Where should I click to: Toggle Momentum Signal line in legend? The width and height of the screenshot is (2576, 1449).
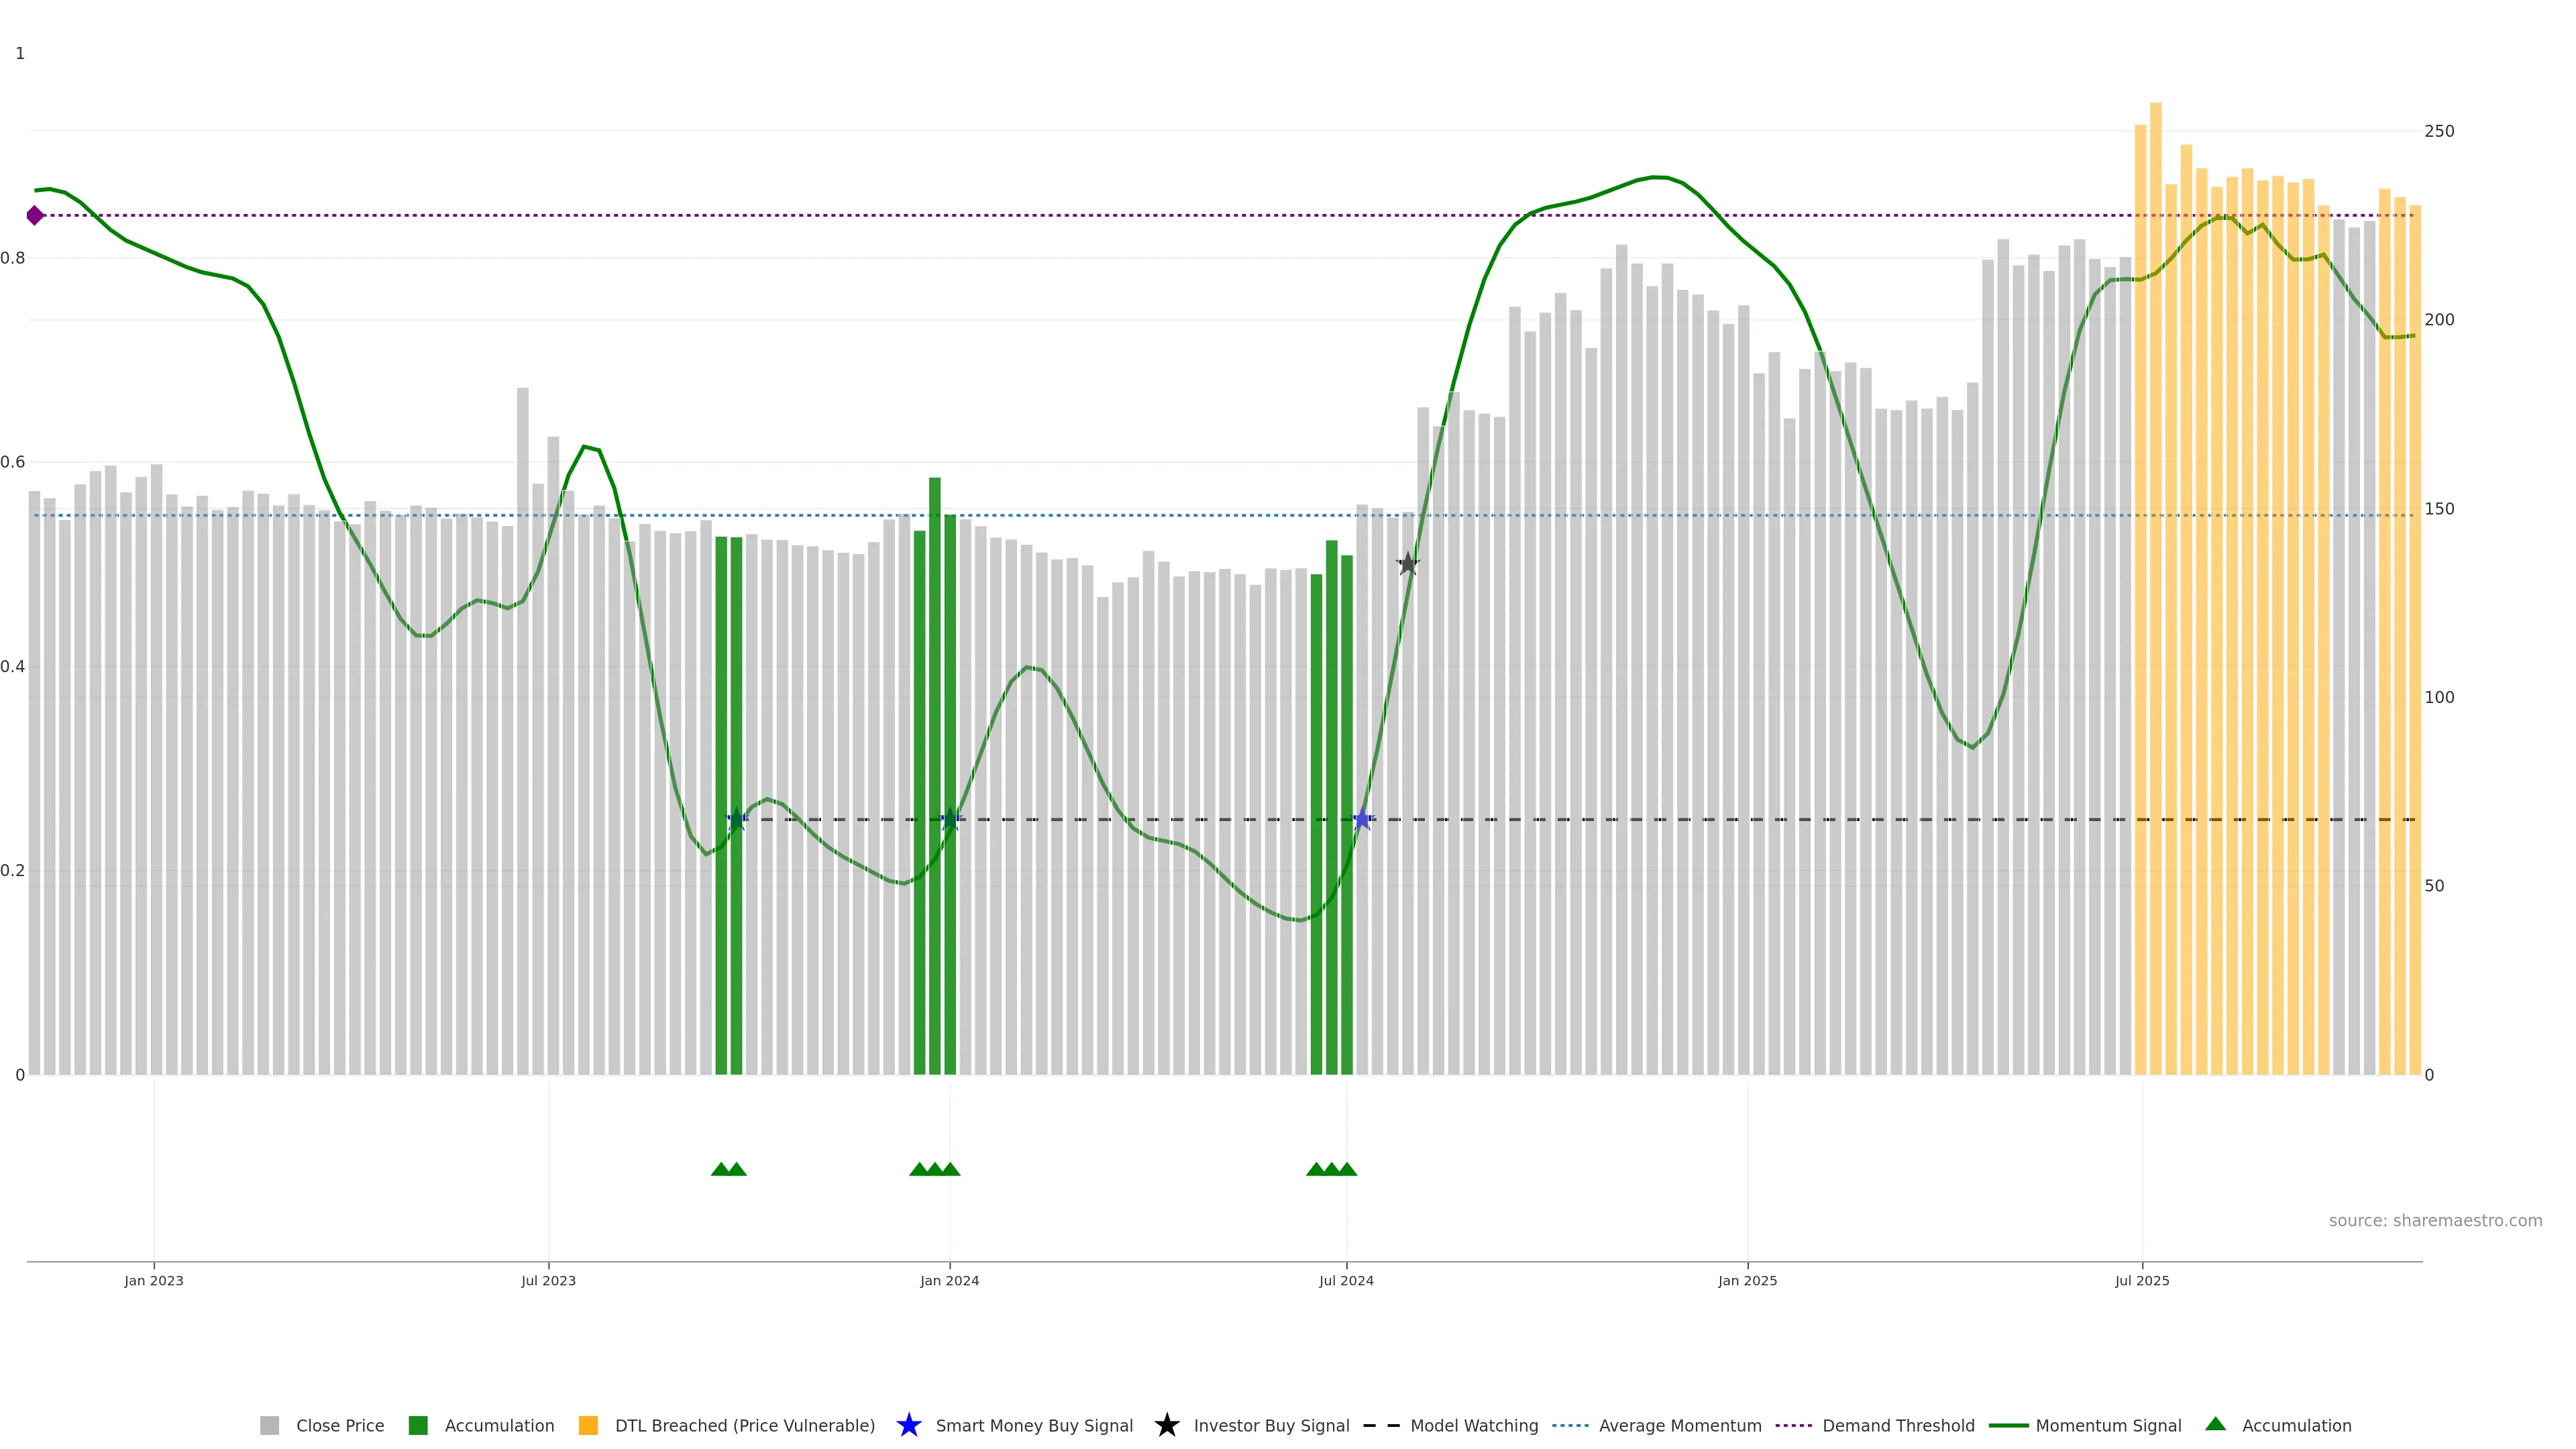2108,1425
